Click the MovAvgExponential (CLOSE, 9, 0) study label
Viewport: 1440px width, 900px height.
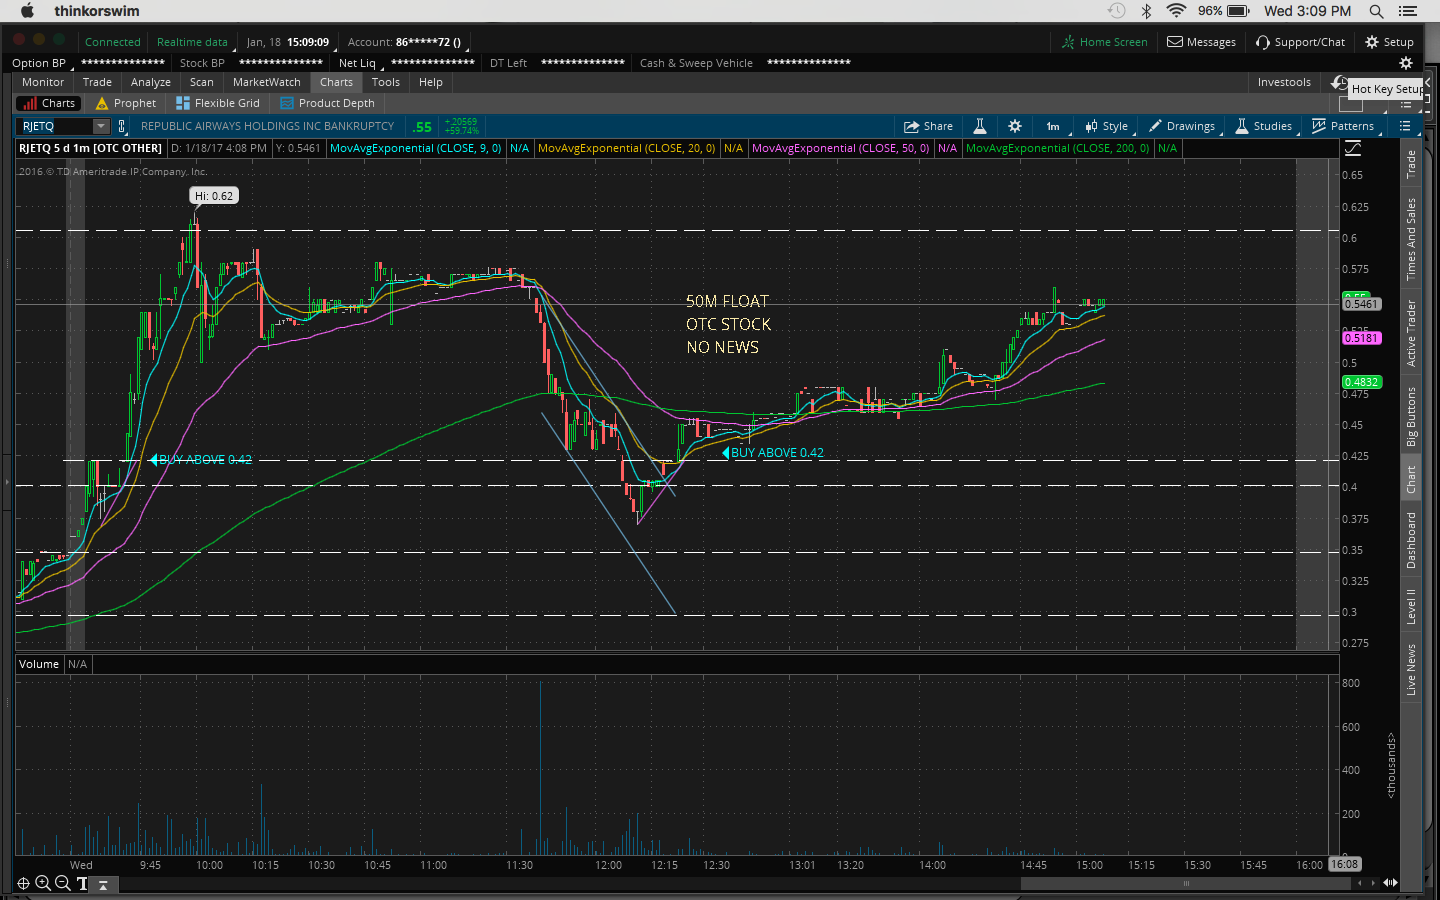(416, 148)
